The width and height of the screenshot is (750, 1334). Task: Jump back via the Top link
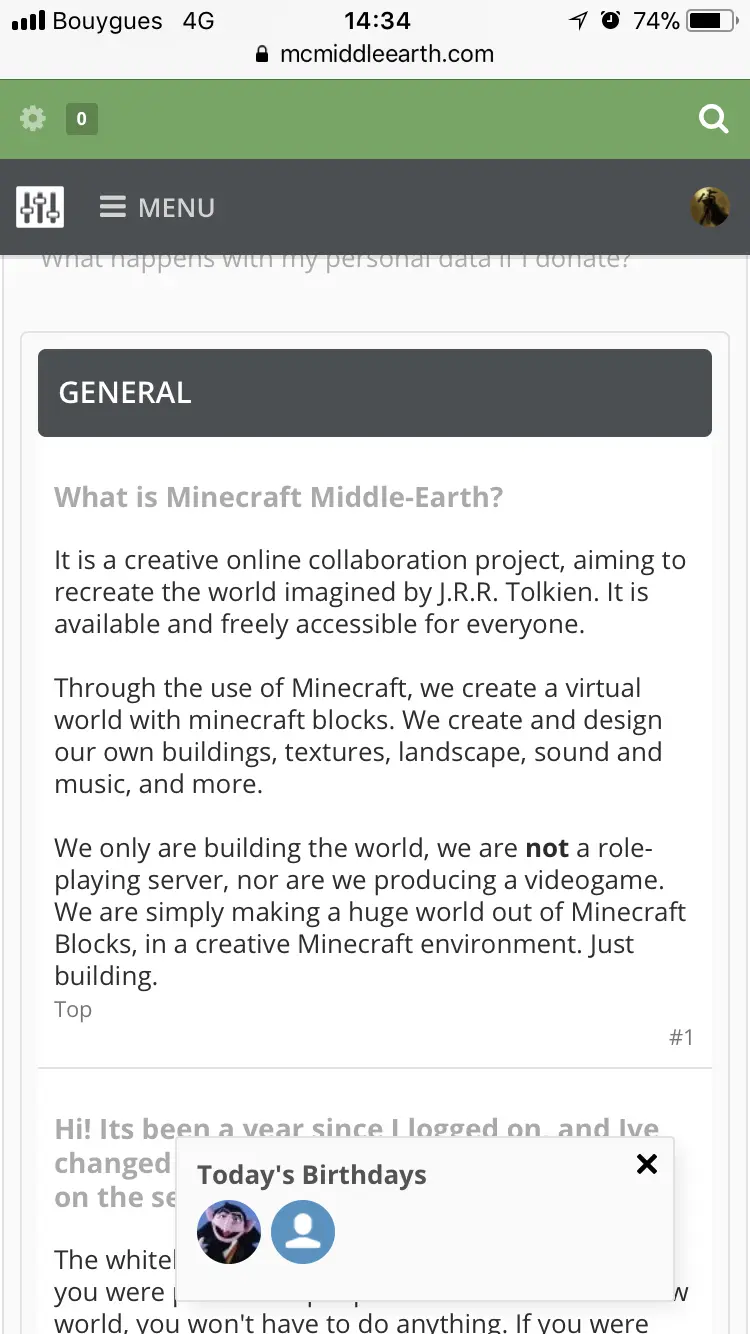(x=73, y=1009)
